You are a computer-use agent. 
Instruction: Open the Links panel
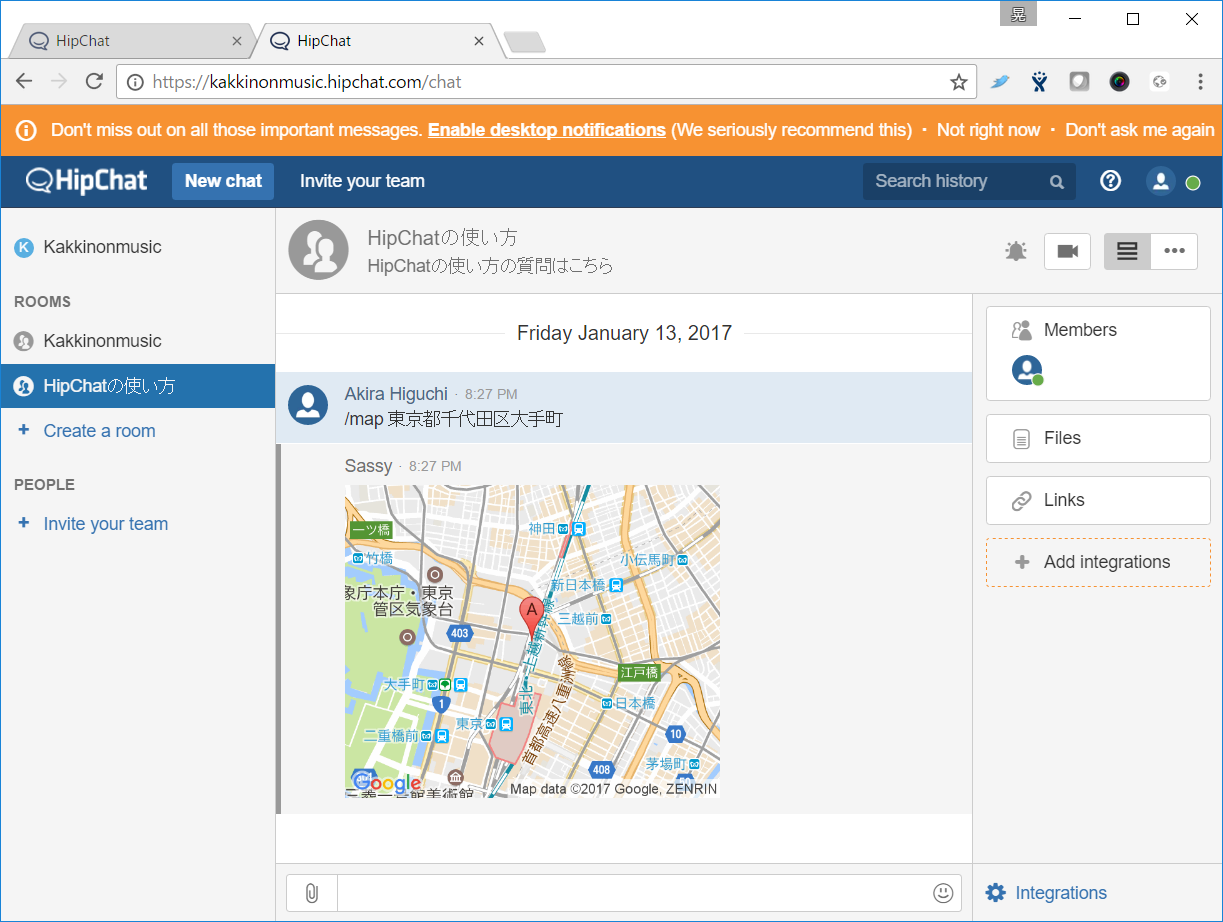point(1098,500)
